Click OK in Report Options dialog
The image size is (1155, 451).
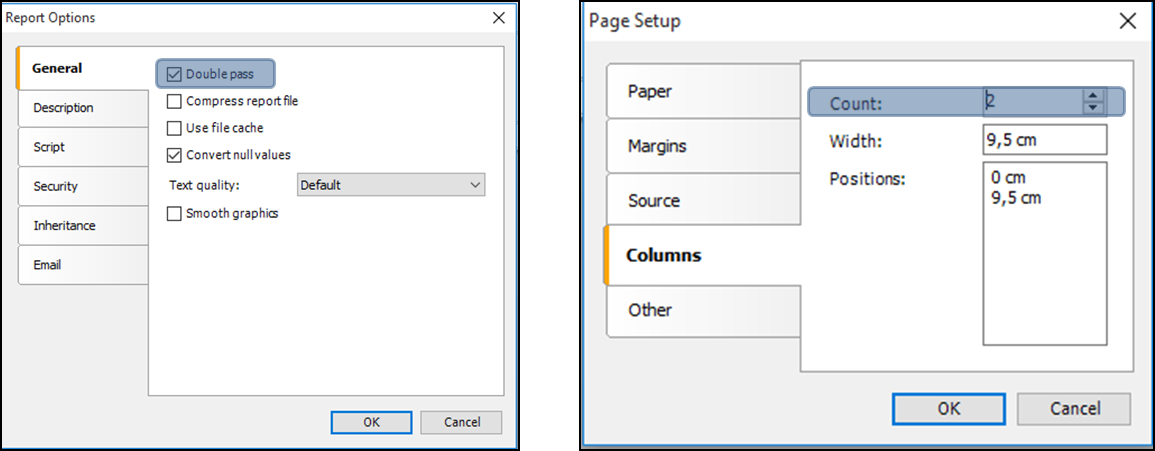(x=371, y=422)
